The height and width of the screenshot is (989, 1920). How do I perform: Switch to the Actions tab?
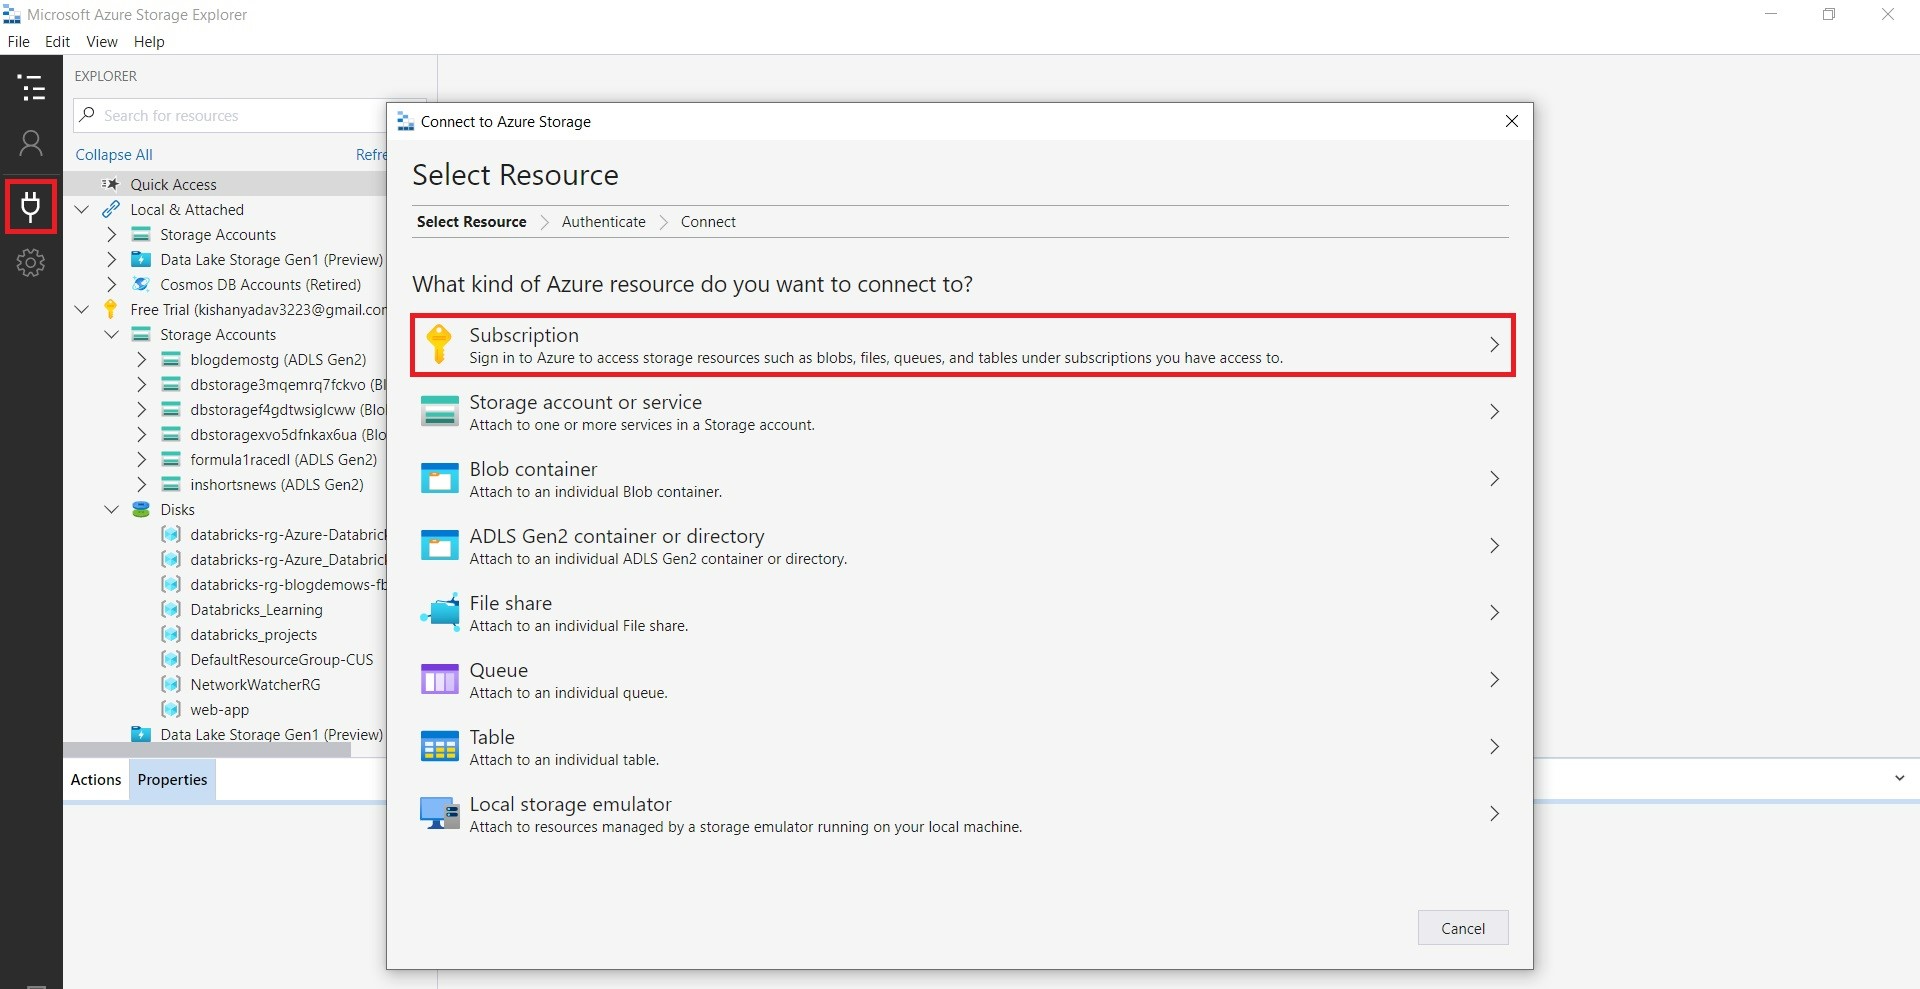coord(95,779)
